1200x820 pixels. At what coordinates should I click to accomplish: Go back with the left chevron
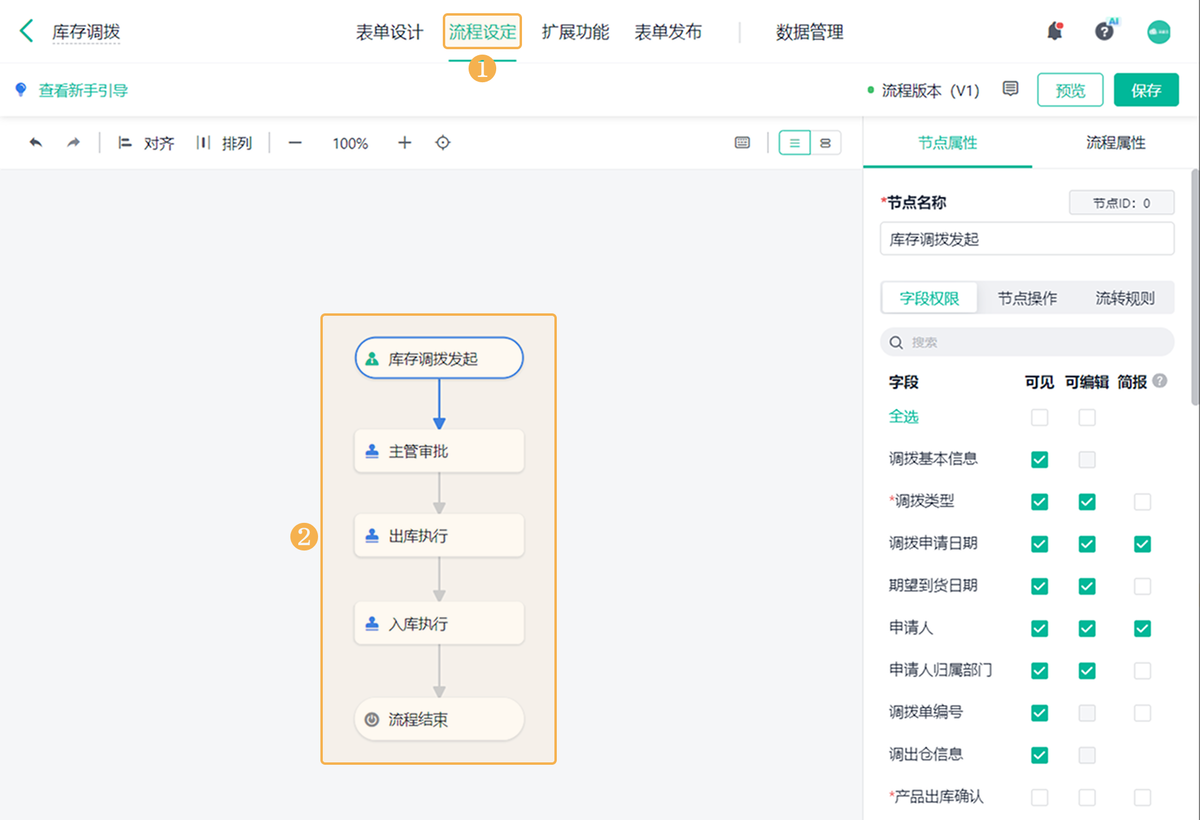coord(27,32)
